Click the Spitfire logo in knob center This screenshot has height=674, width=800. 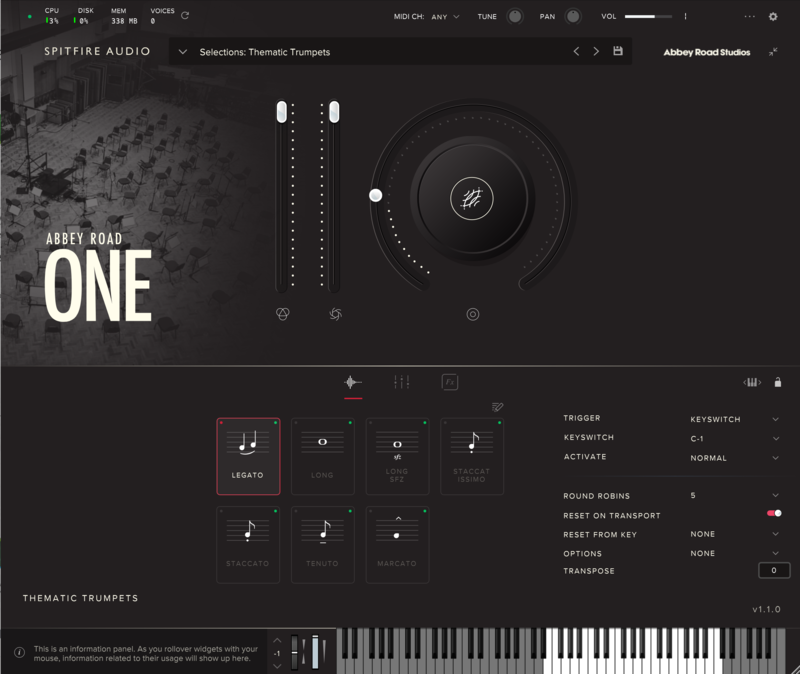click(472, 198)
